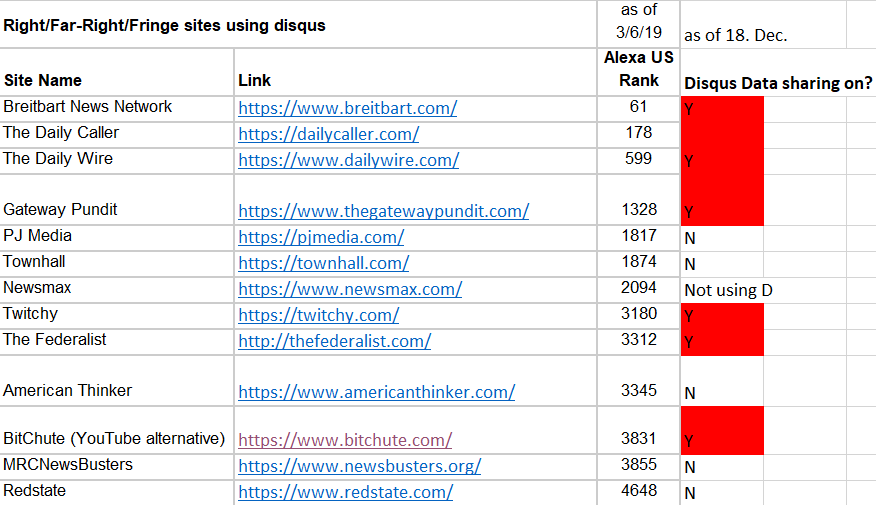The image size is (876, 505).
Task: Select the 'Twitchy' site name cell
Action: 117,316
